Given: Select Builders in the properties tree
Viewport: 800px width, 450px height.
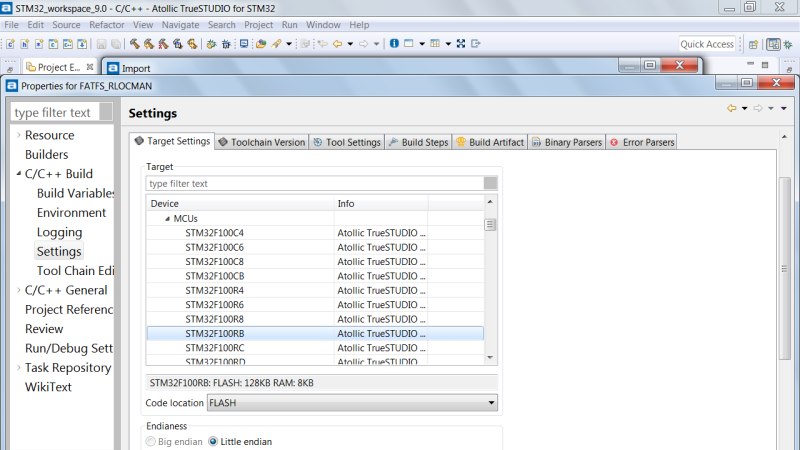Looking at the screenshot, I should click(46, 155).
